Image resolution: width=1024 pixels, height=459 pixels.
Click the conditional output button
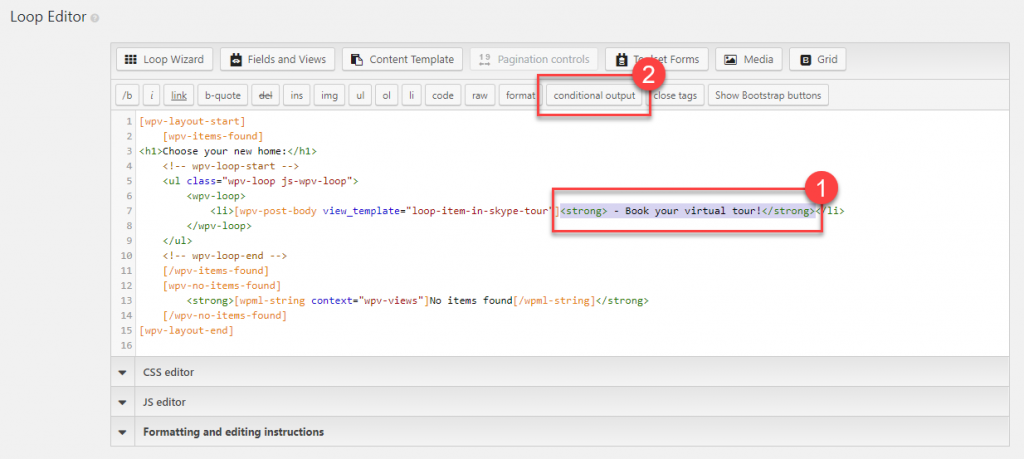point(594,95)
